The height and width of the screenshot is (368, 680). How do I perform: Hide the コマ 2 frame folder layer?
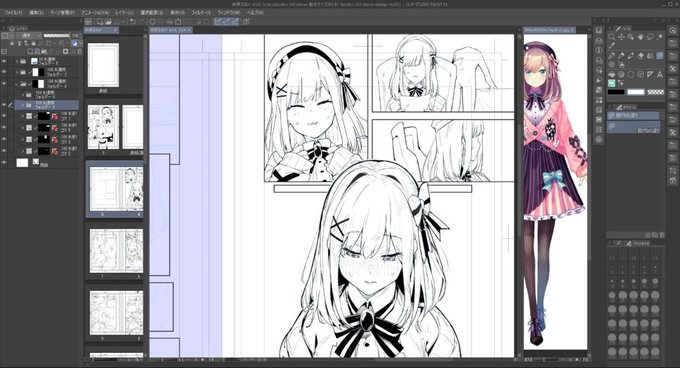[4, 151]
